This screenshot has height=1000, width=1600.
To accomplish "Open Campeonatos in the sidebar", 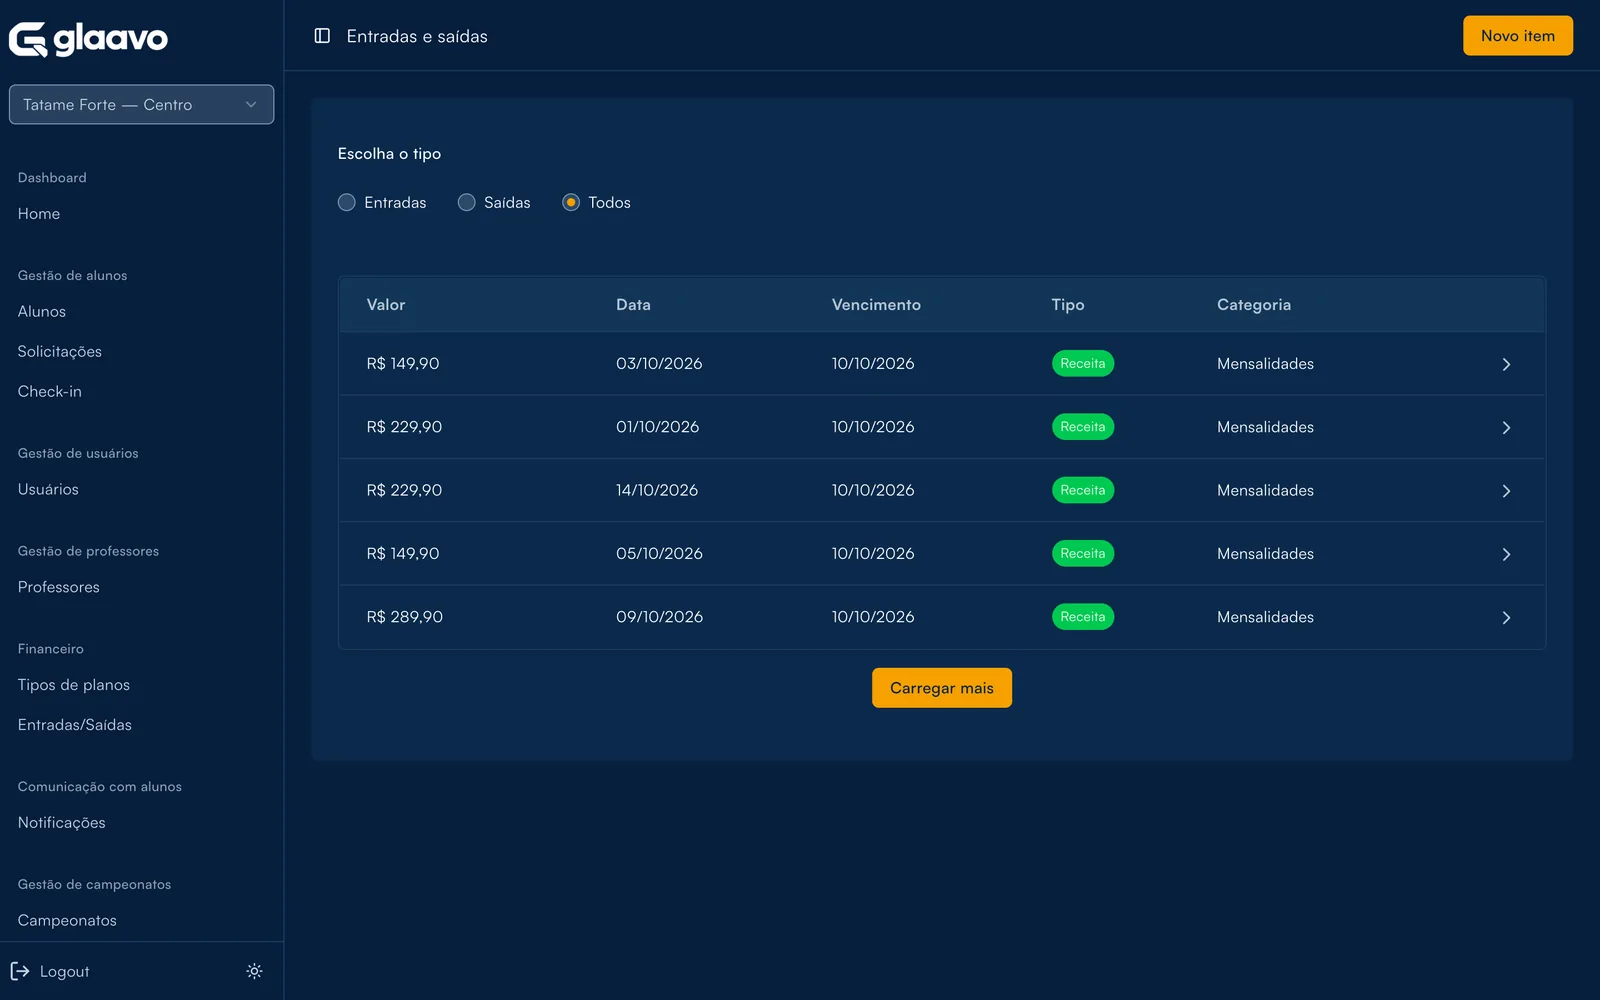I will pos(67,921).
